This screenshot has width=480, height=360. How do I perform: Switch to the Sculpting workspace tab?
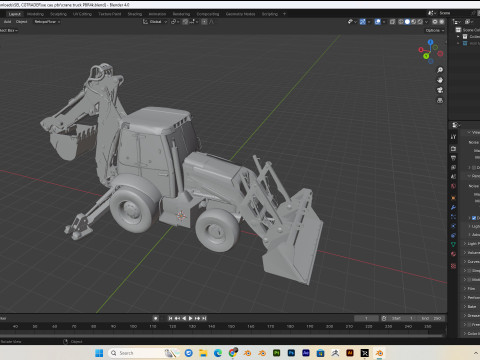pyautogui.click(x=58, y=14)
